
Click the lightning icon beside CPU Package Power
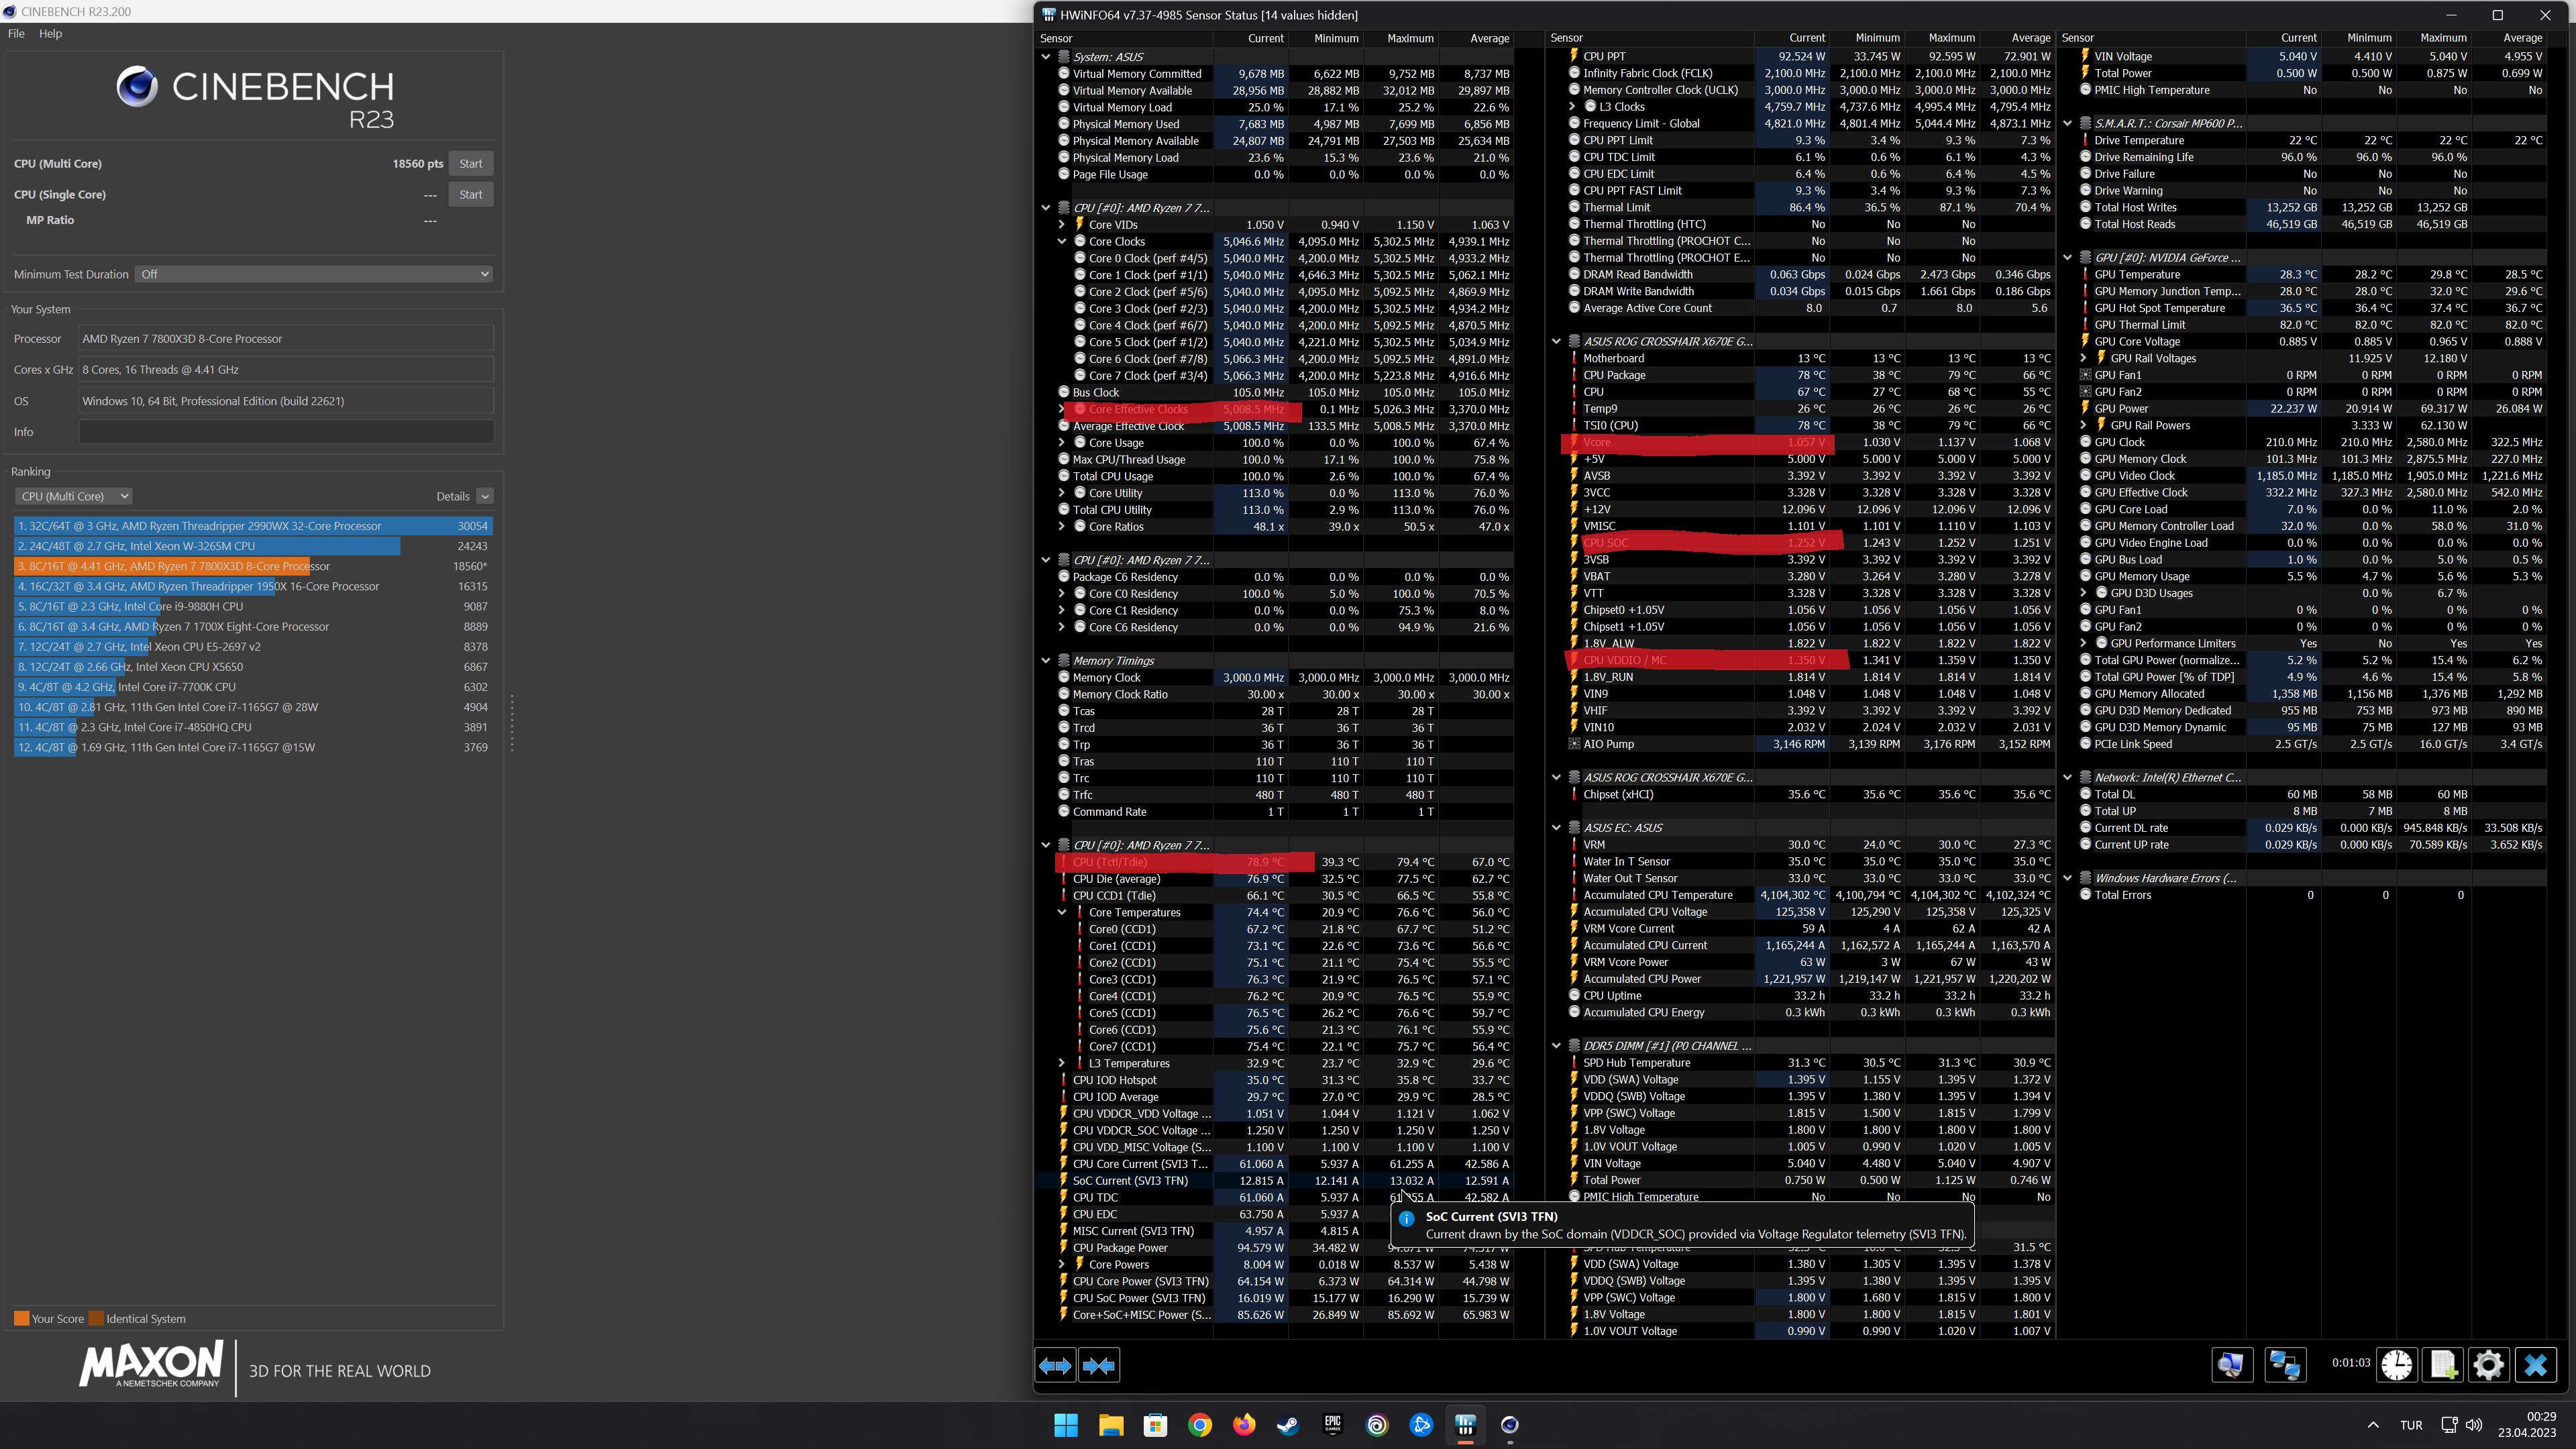1063,1247
